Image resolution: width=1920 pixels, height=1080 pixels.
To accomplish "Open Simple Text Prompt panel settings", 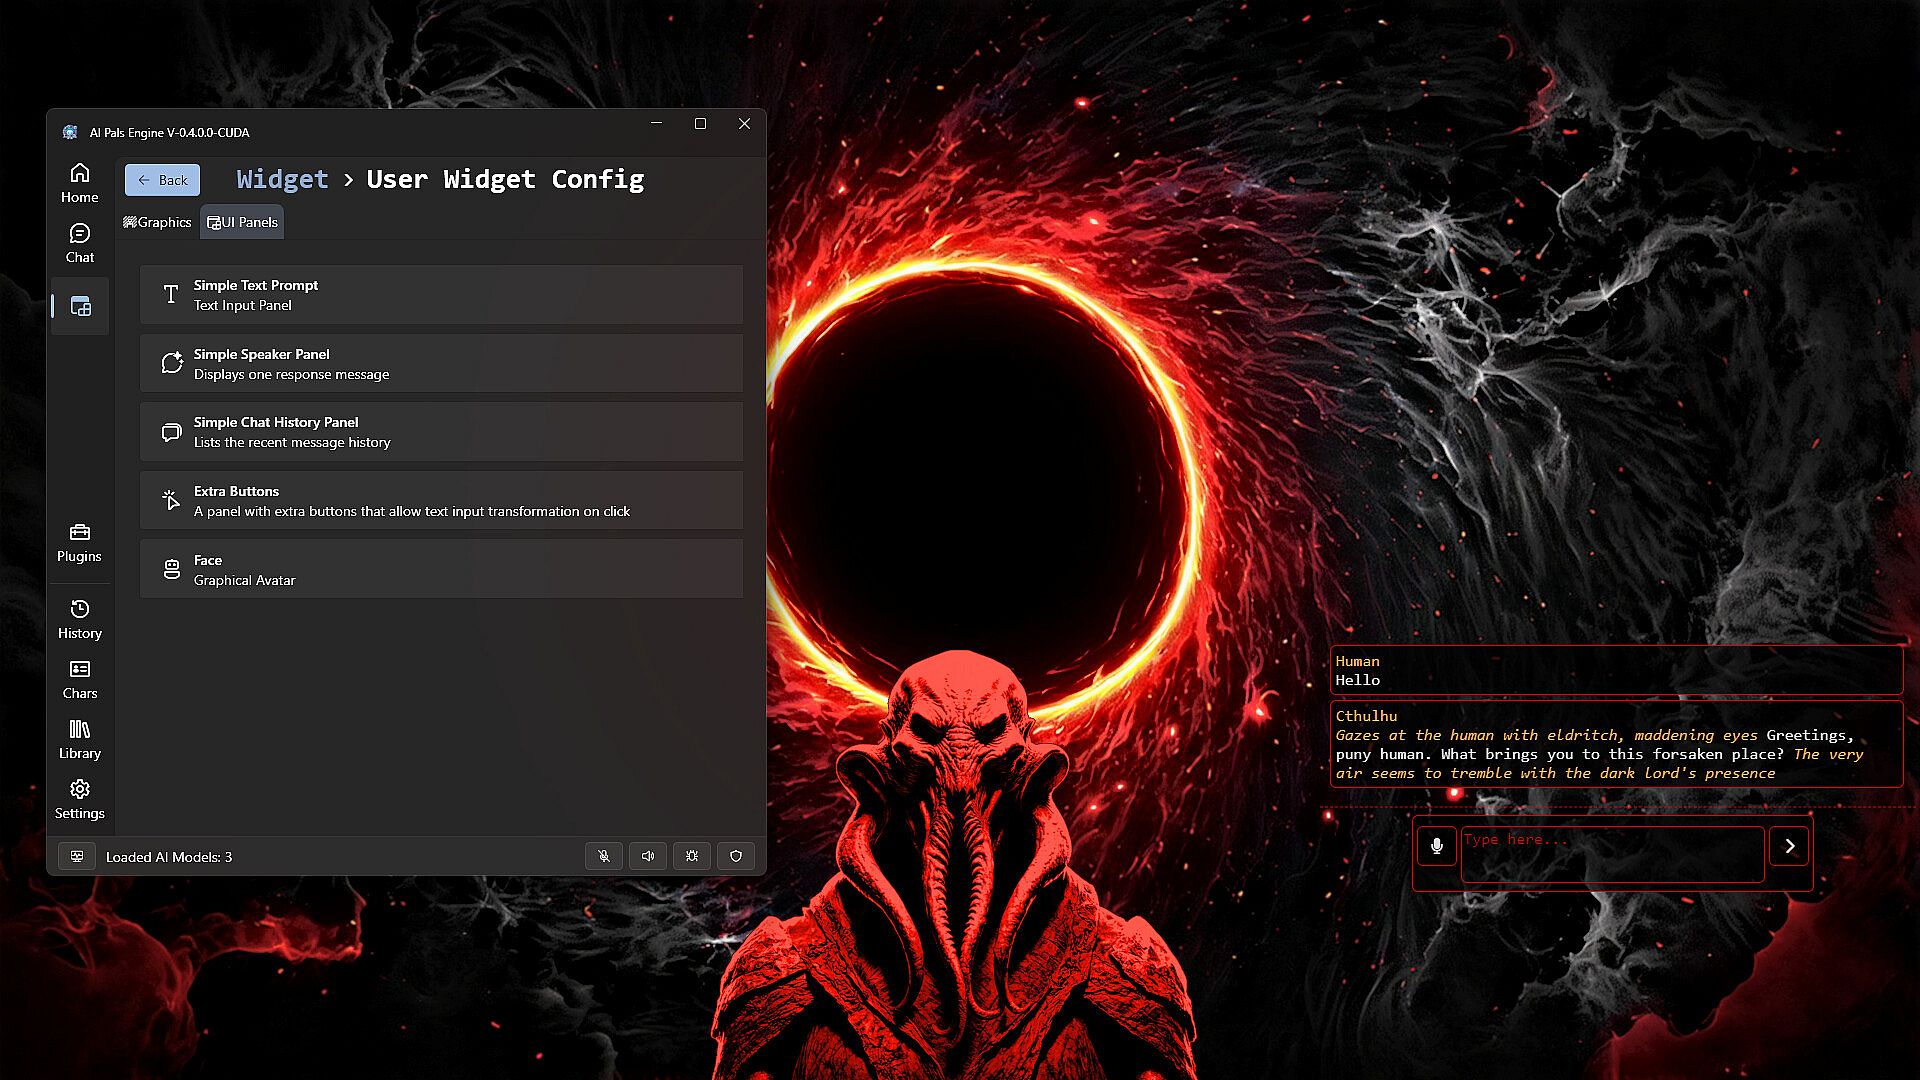I will click(441, 295).
